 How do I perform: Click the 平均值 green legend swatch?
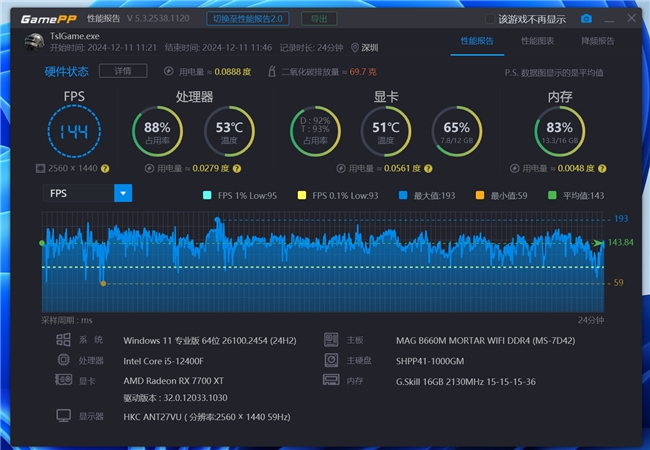(x=552, y=195)
